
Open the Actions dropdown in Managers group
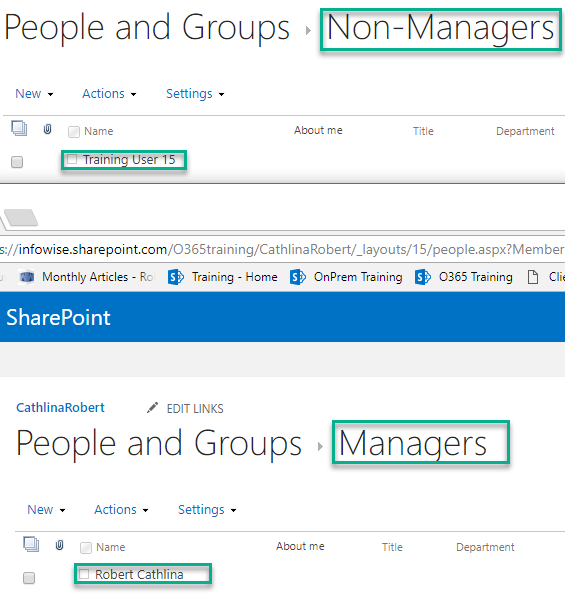[121, 509]
